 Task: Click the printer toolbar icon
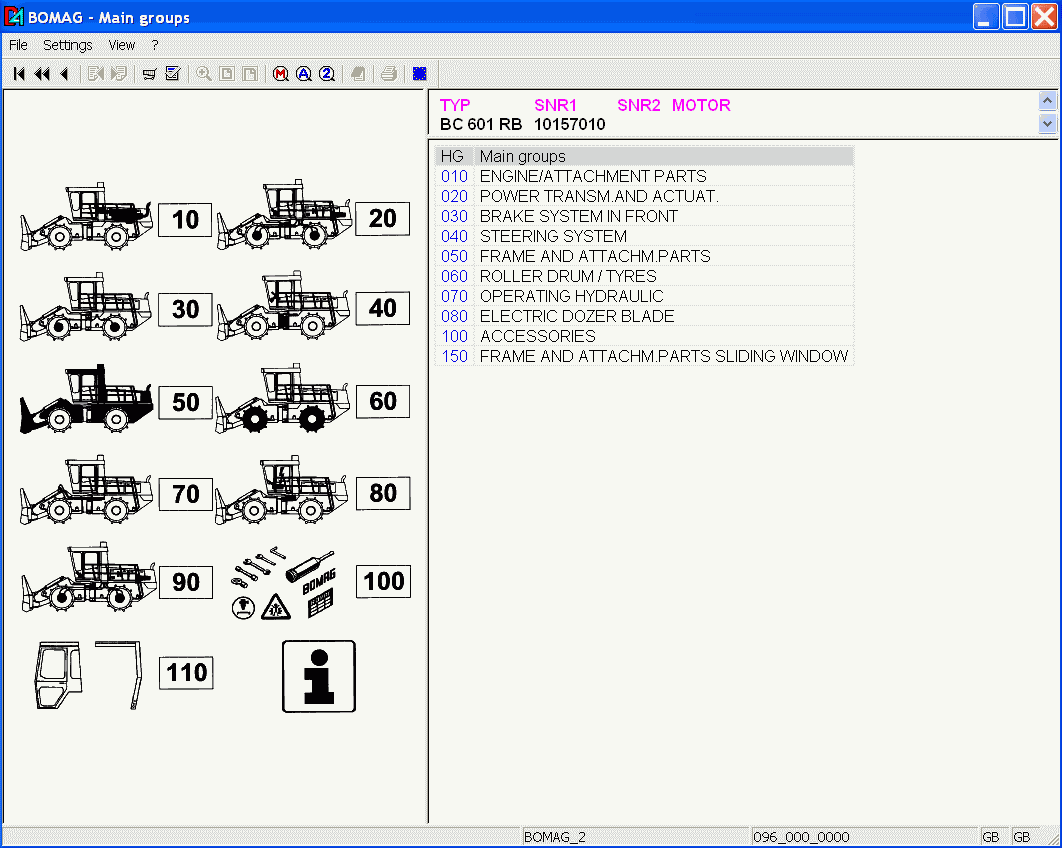click(388, 74)
